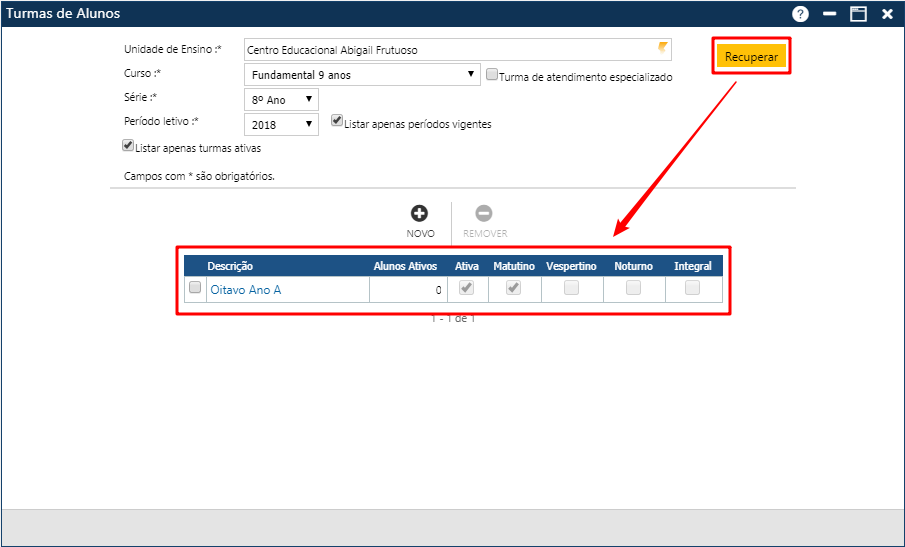Click the Unidade de Ensino input field
Image resolution: width=905 pixels, height=547 pixels.
[x=448, y=50]
